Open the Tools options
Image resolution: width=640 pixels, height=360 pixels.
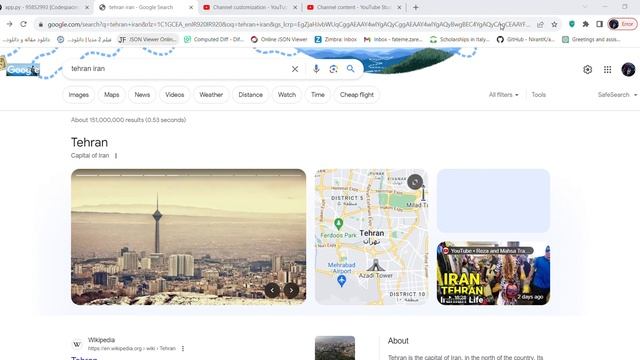[538, 95]
